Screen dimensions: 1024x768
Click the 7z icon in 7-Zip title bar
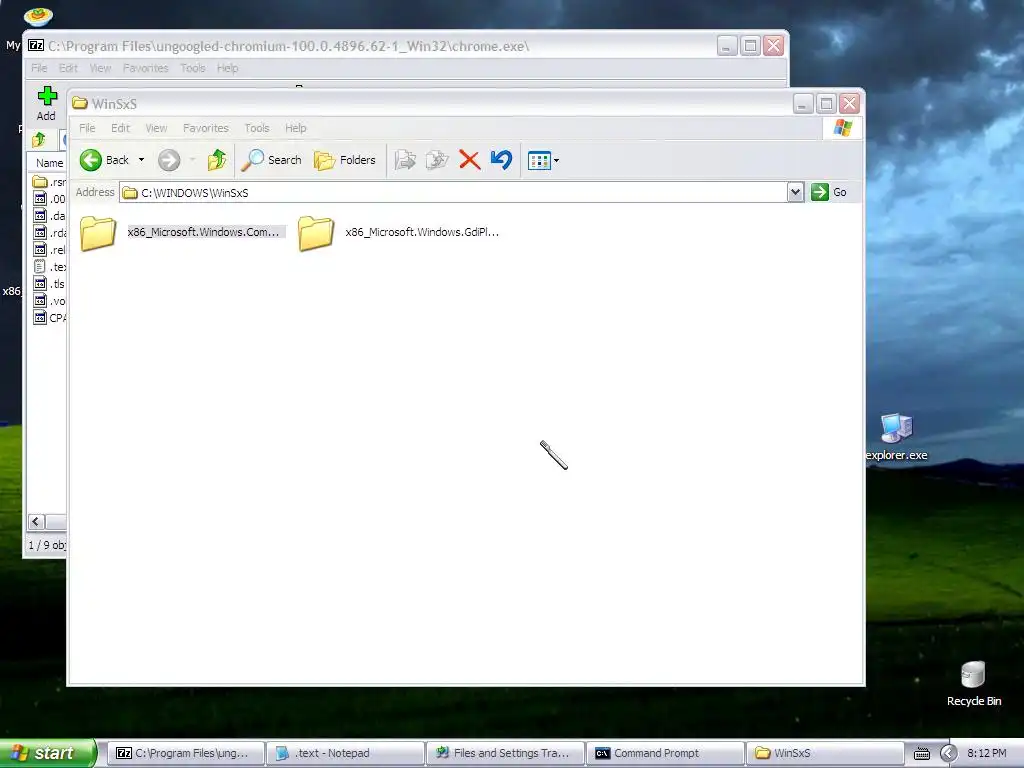tap(36, 46)
